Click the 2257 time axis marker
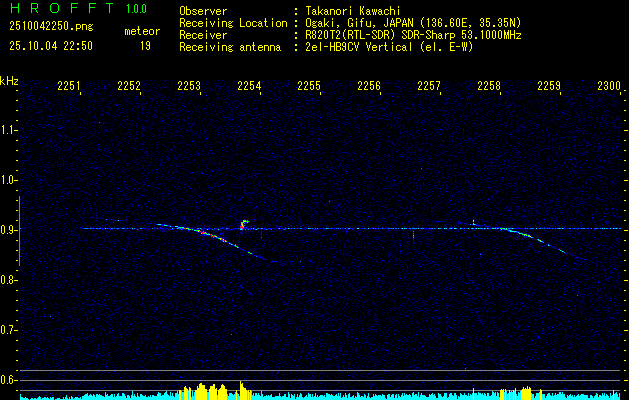Viewport: 629px width, 400px height. [x=429, y=85]
